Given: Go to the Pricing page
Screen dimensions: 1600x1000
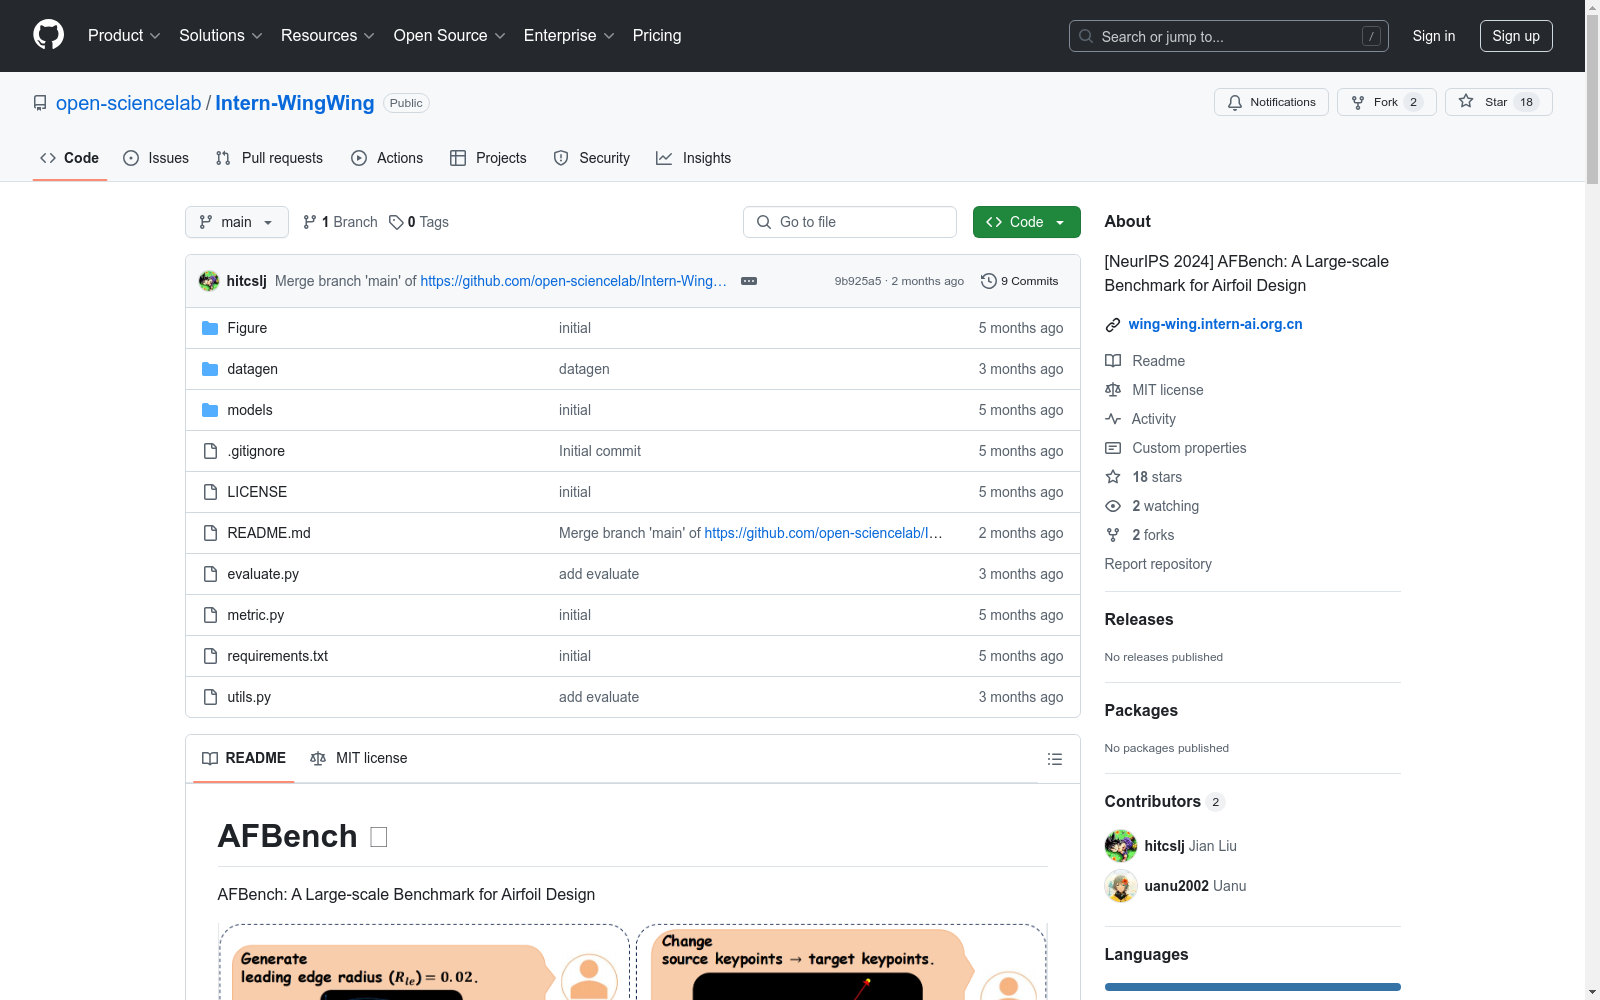Looking at the screenshot, I should (x=657, y=35).
